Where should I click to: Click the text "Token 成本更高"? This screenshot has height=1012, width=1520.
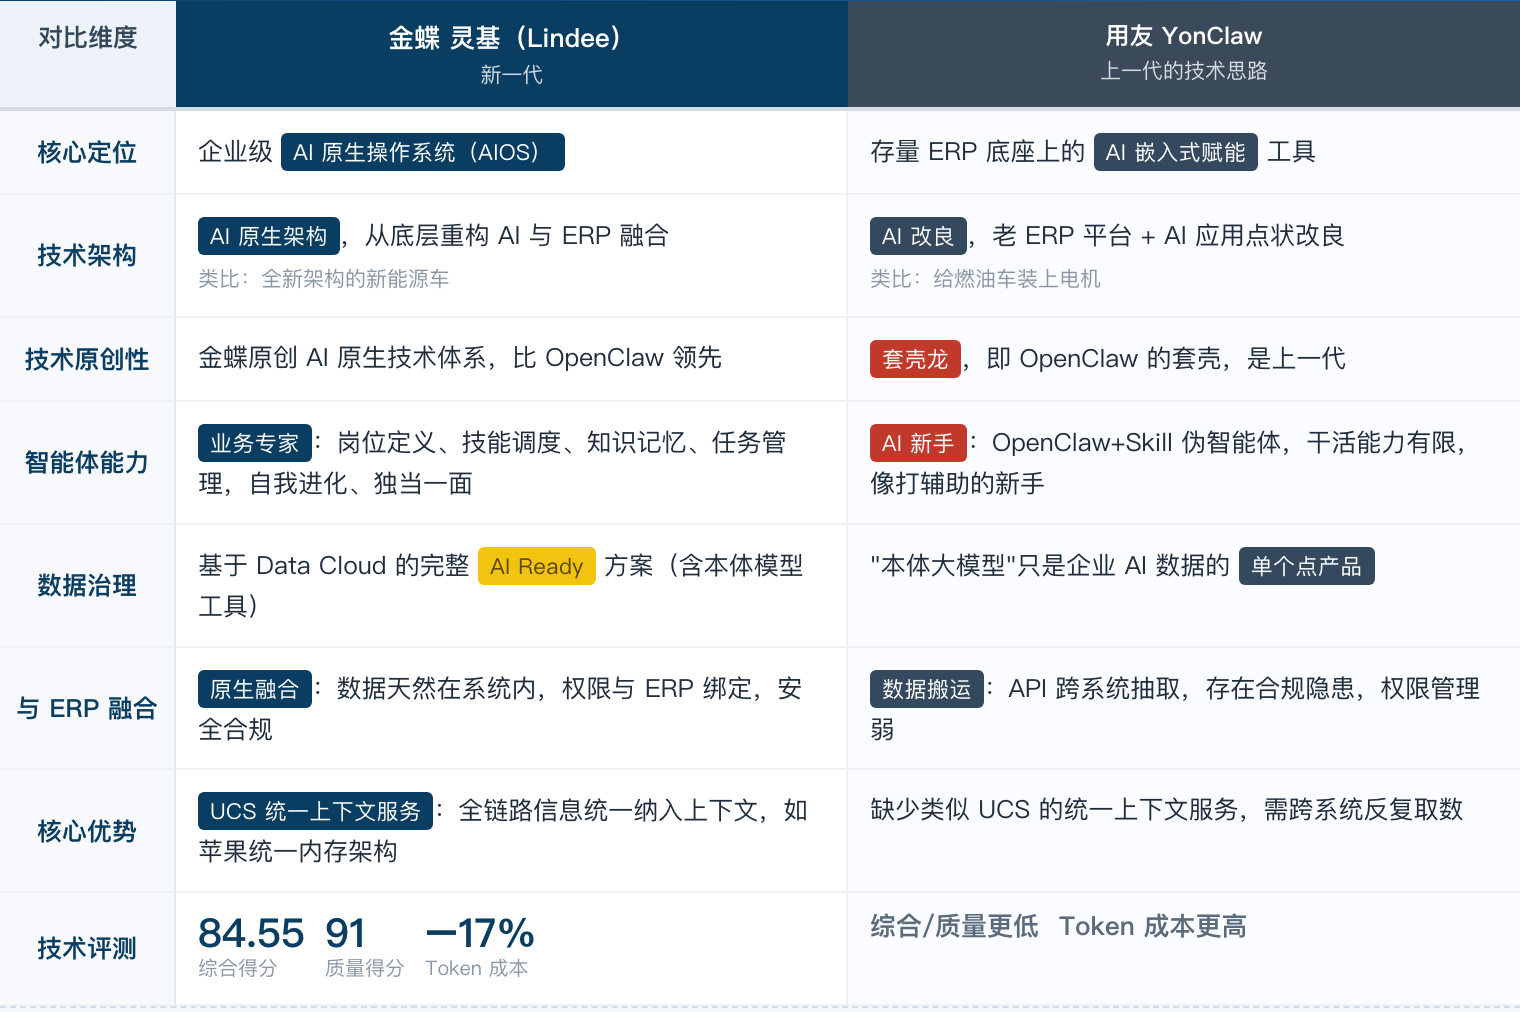click(1153, 926)
